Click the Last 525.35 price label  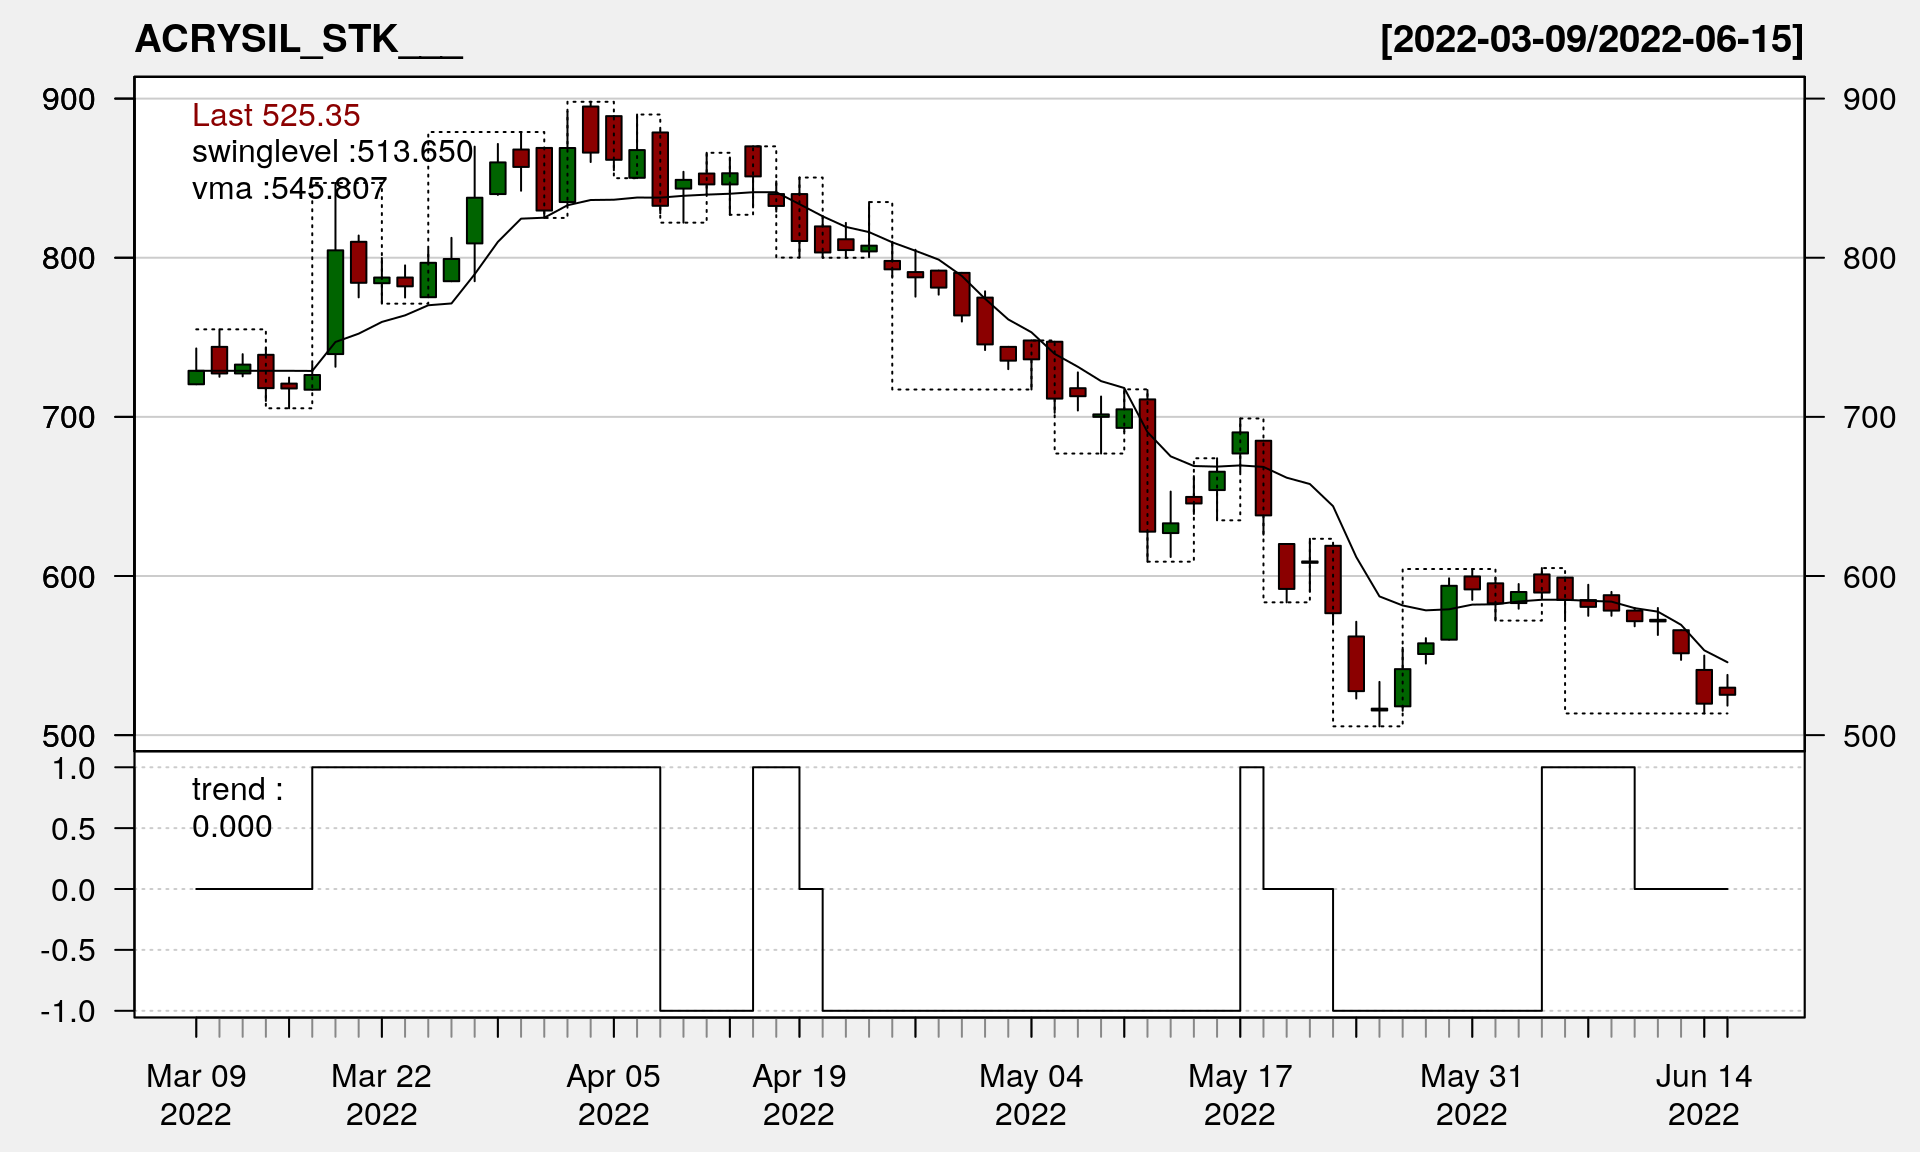pyautogui.click(x=276, y=116)
